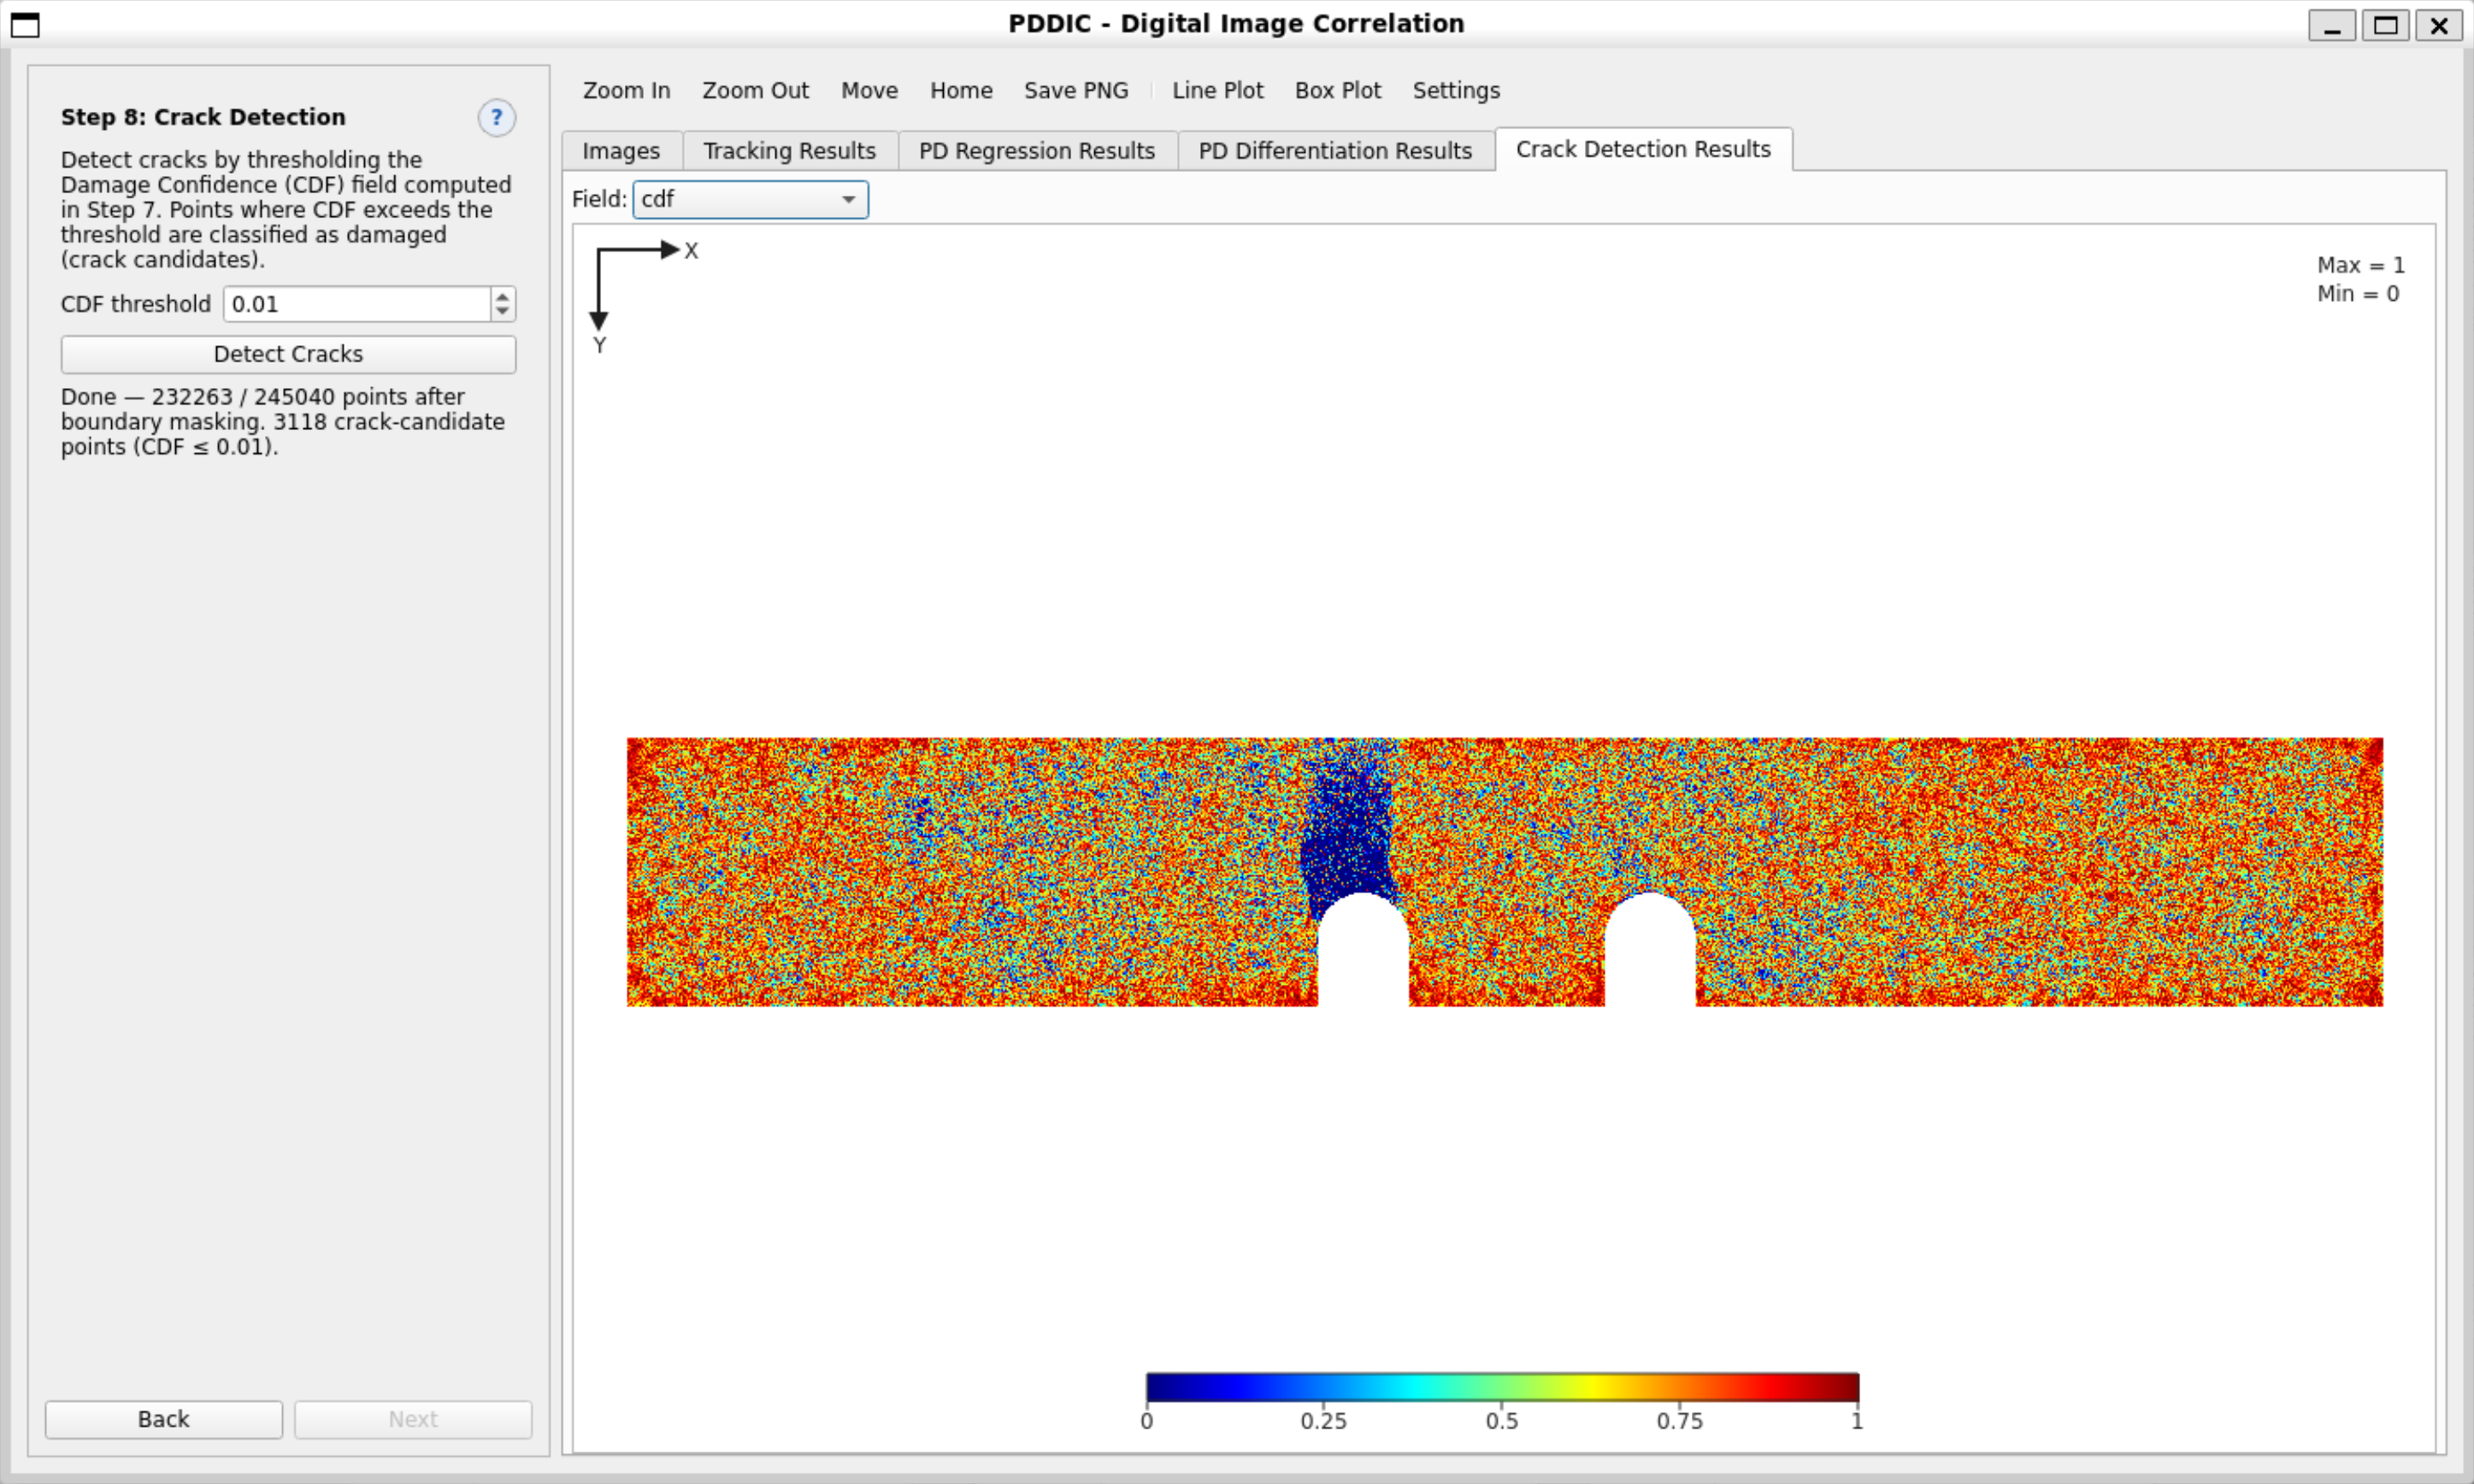This screenshot has height=1484, width=2474.
Task: Open the Line Plot tool
Action: [1217, 91]
